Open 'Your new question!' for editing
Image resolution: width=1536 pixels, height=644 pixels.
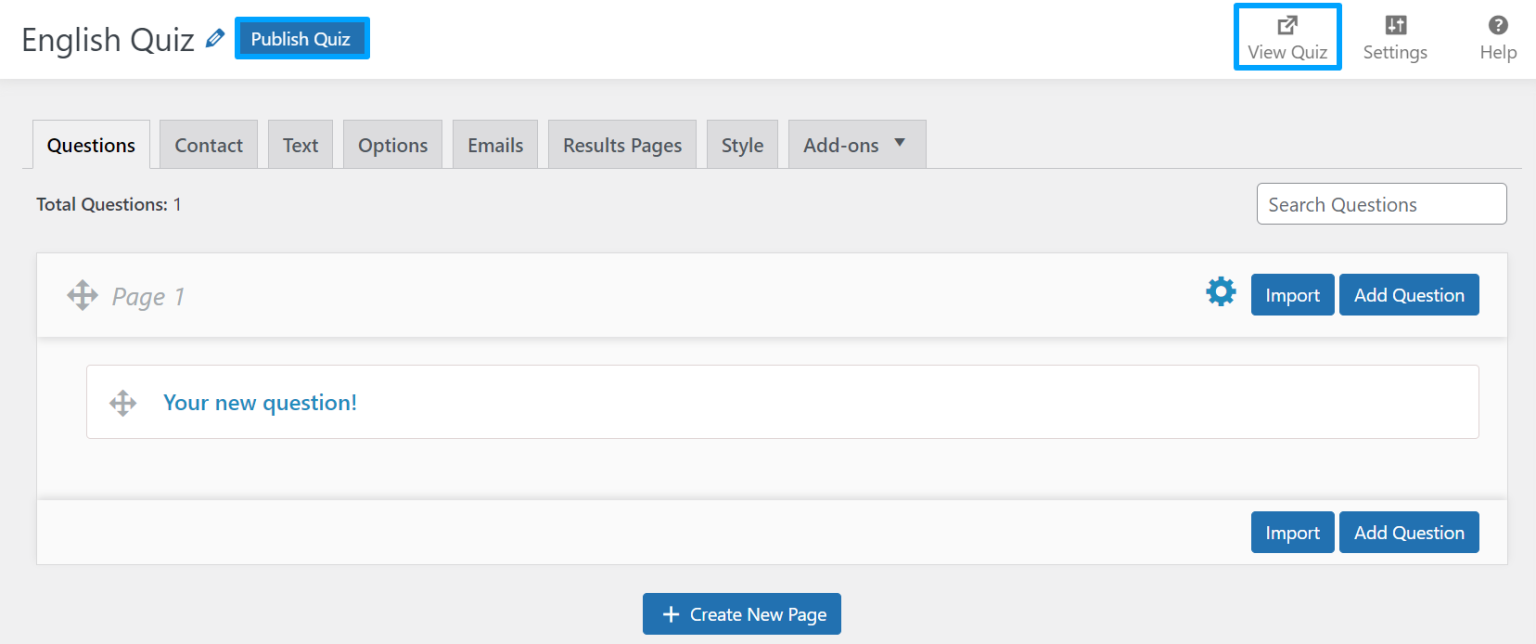260,402
